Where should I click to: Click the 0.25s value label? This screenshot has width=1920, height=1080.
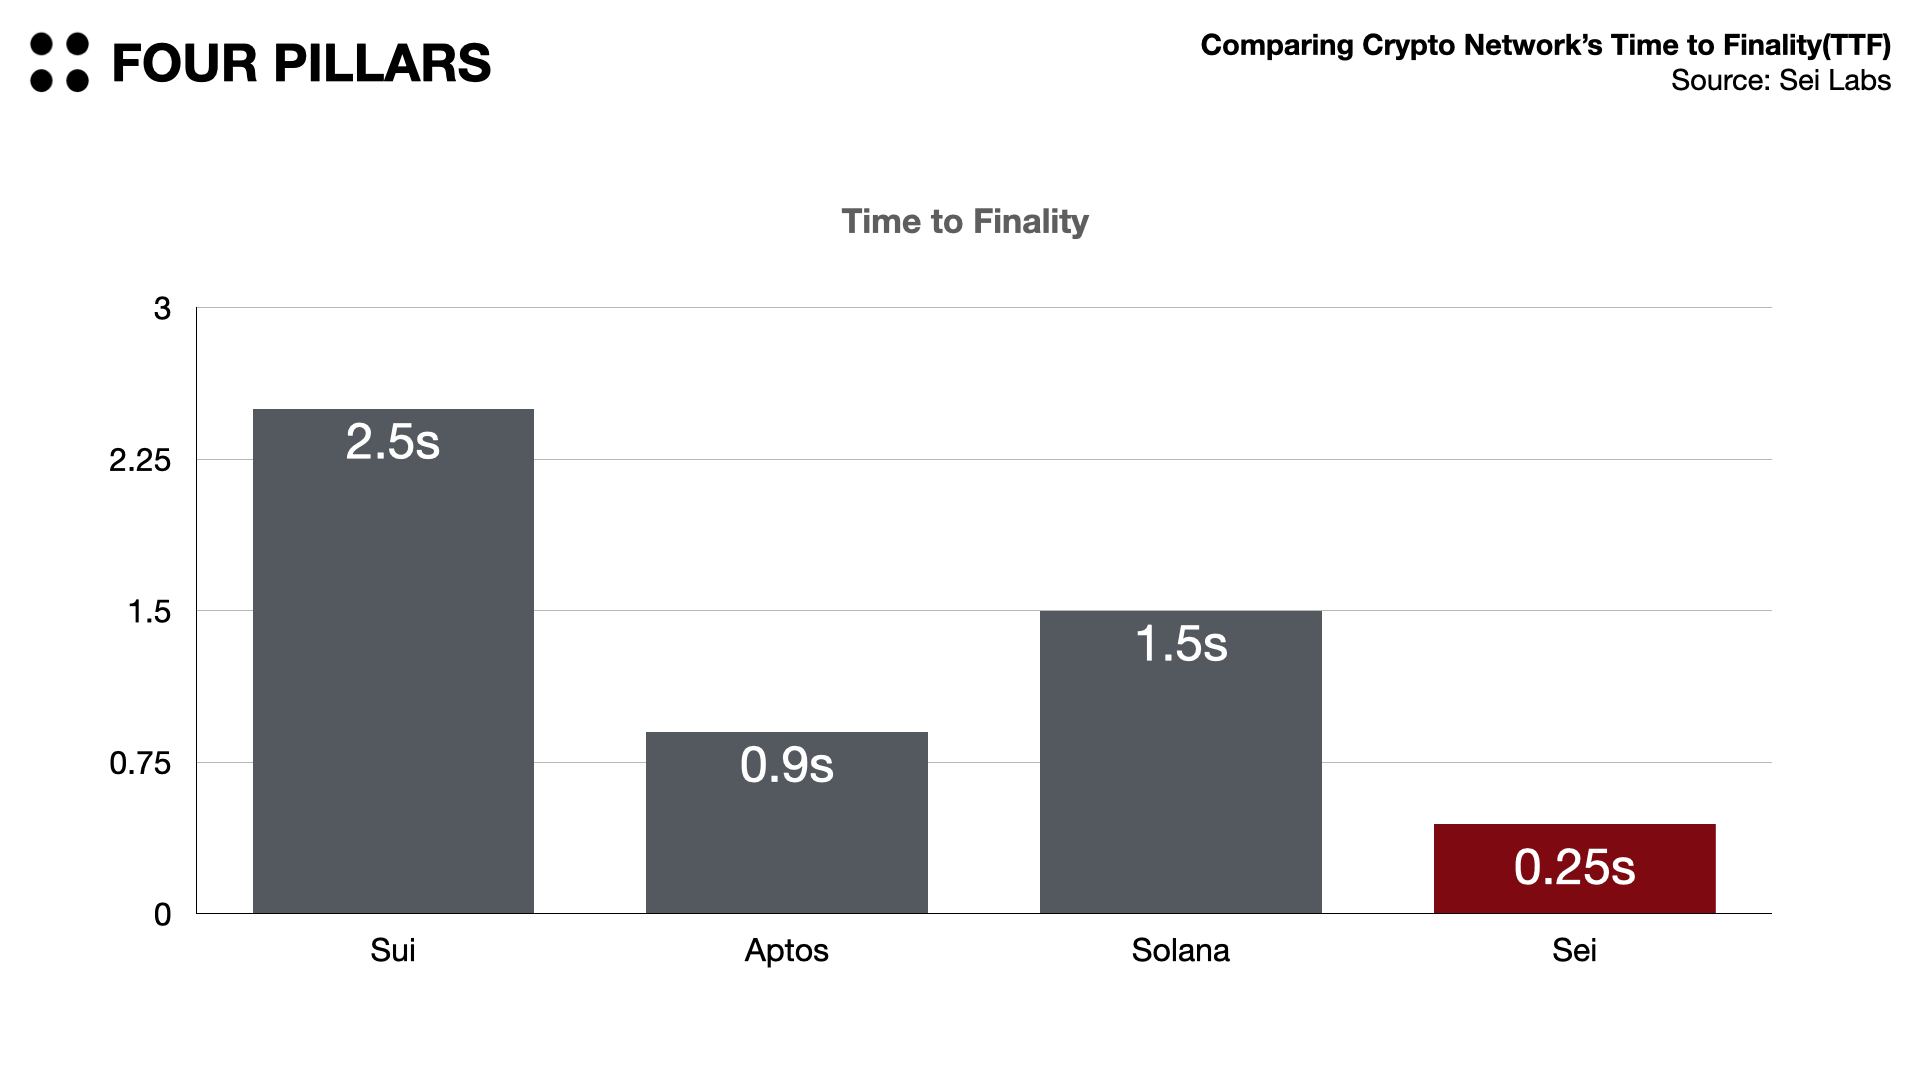(1574, 867)
